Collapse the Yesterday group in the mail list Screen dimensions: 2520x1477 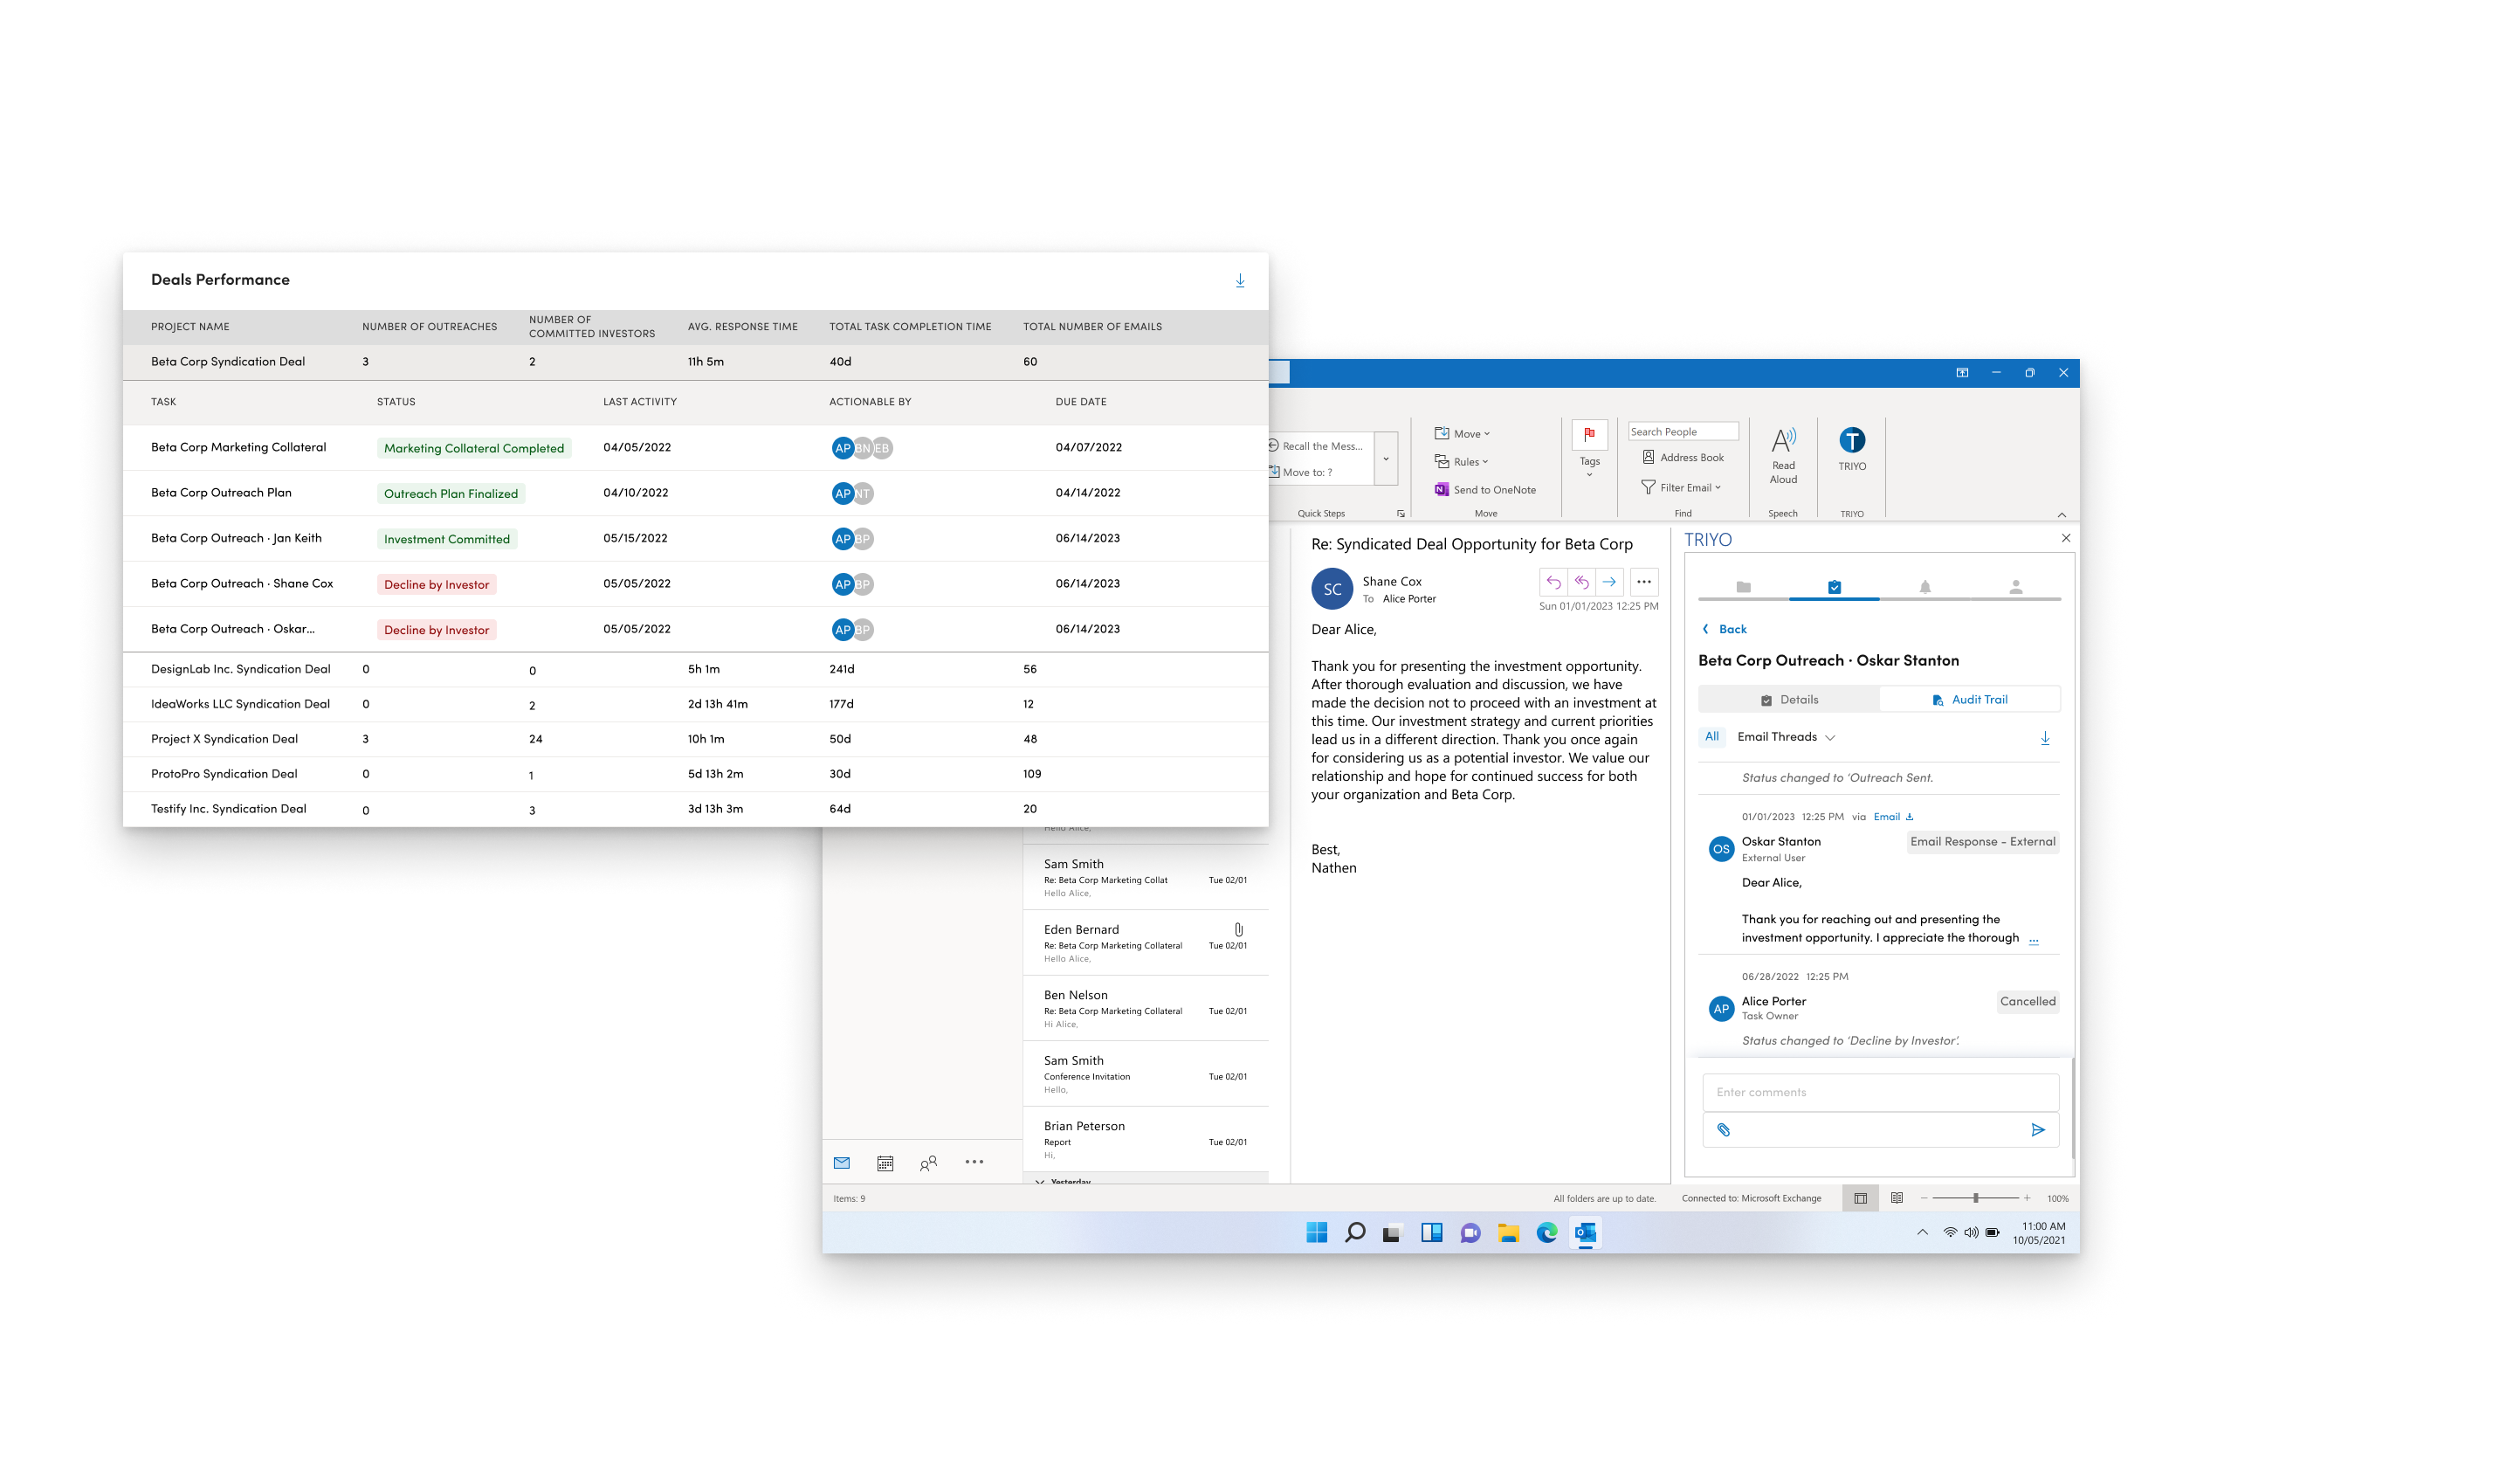click(x=1040, y=1182)
